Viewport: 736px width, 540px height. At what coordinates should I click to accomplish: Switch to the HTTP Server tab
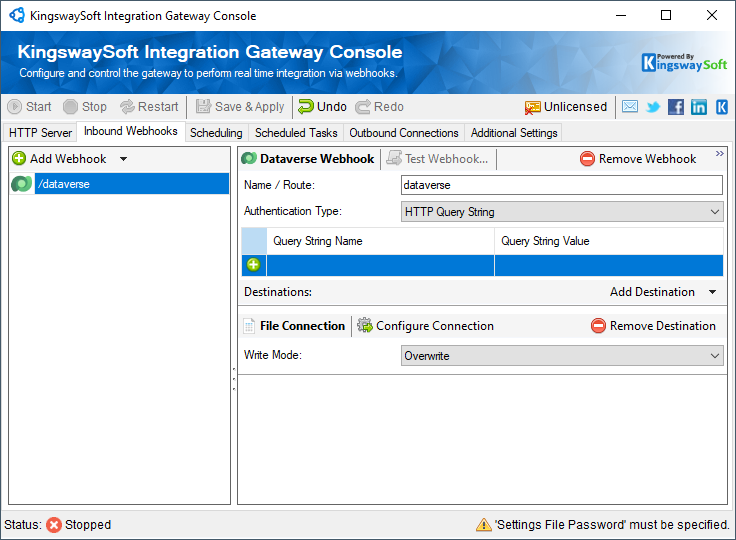click(41, 133)
